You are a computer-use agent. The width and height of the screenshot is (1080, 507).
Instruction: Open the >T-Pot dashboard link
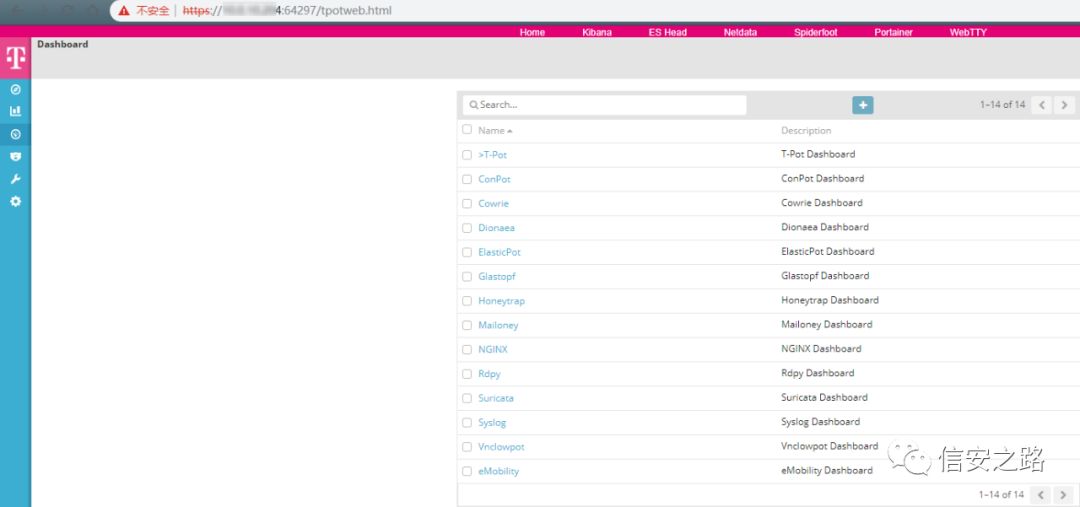[x=492, y=155]
